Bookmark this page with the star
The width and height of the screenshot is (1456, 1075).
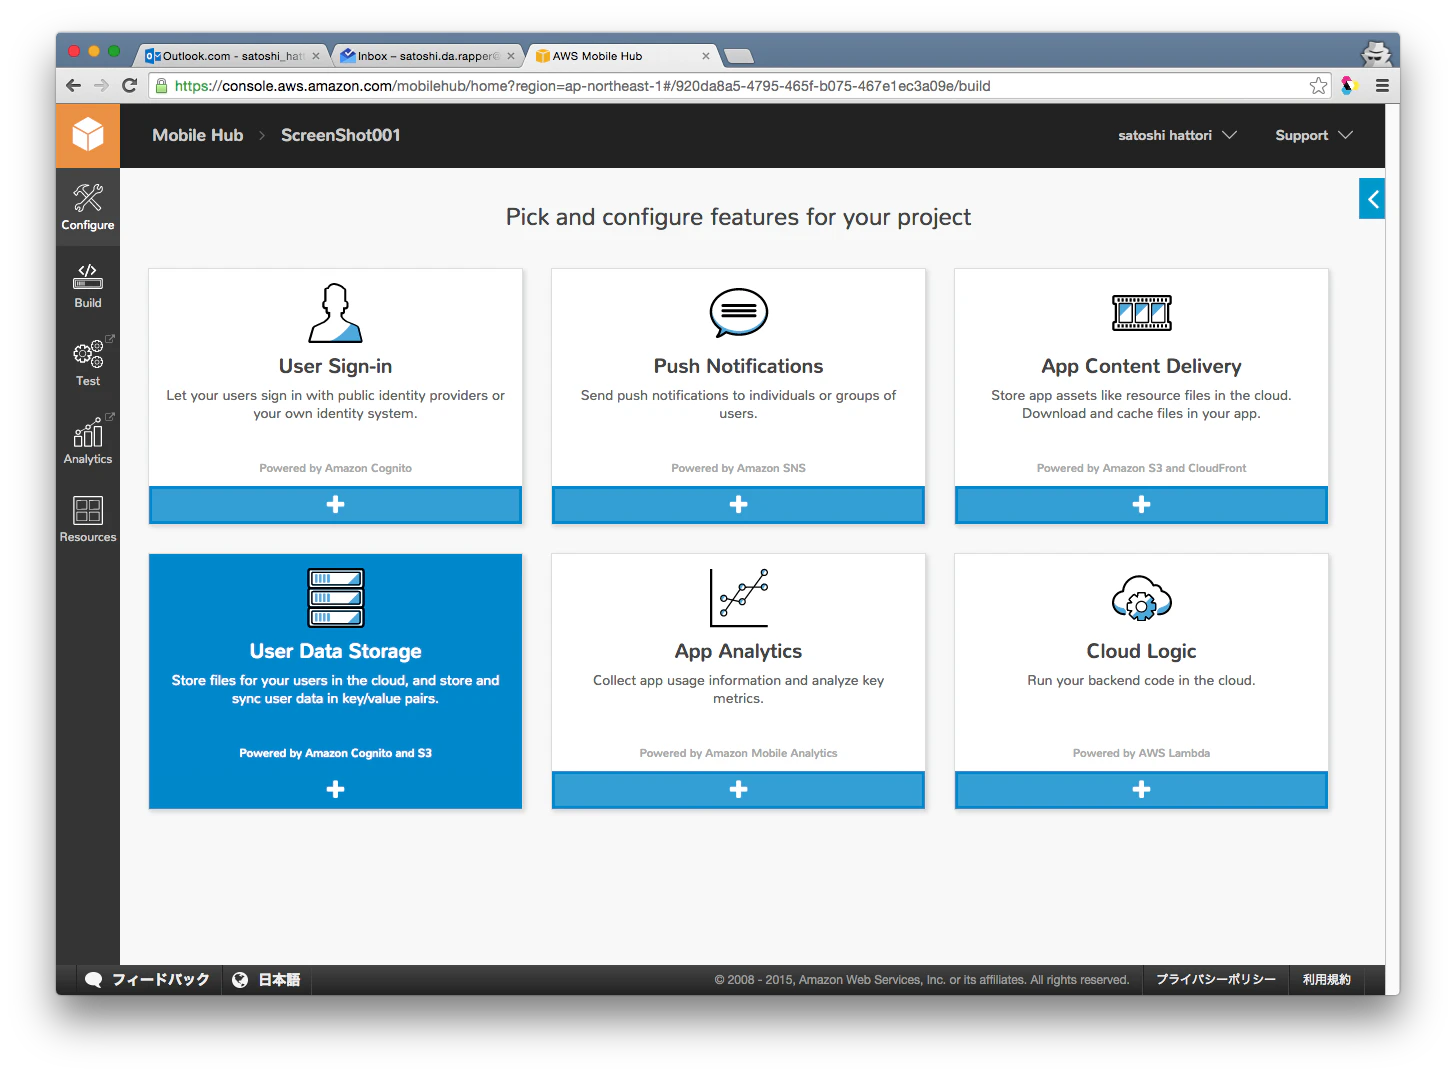[x=1318, y=86]
